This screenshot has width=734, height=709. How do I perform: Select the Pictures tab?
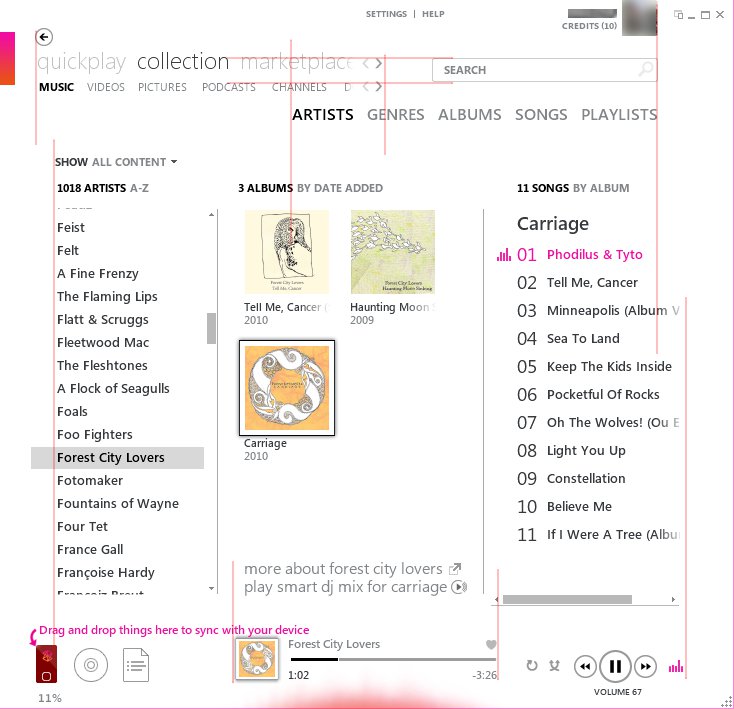click(x=162, y=87)
